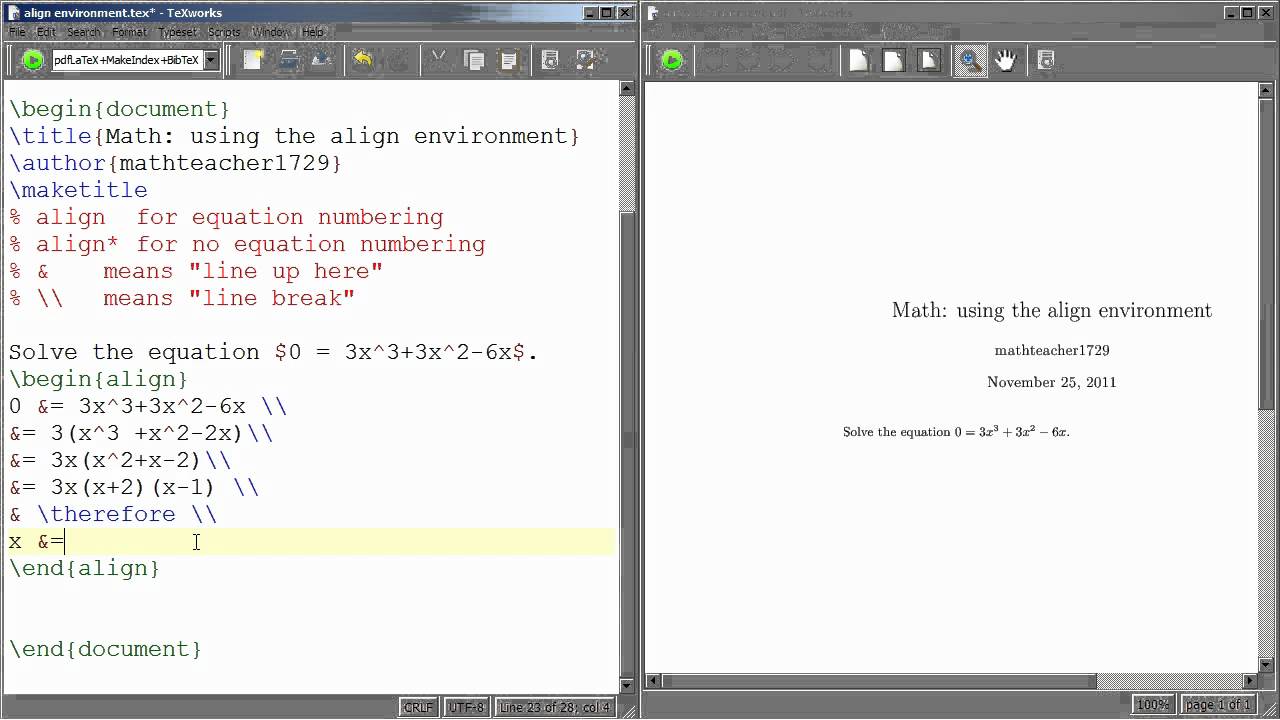Click the comment '% align* for no equation numbering'
The image size is (1280, 720).
[x=247, y=244]
